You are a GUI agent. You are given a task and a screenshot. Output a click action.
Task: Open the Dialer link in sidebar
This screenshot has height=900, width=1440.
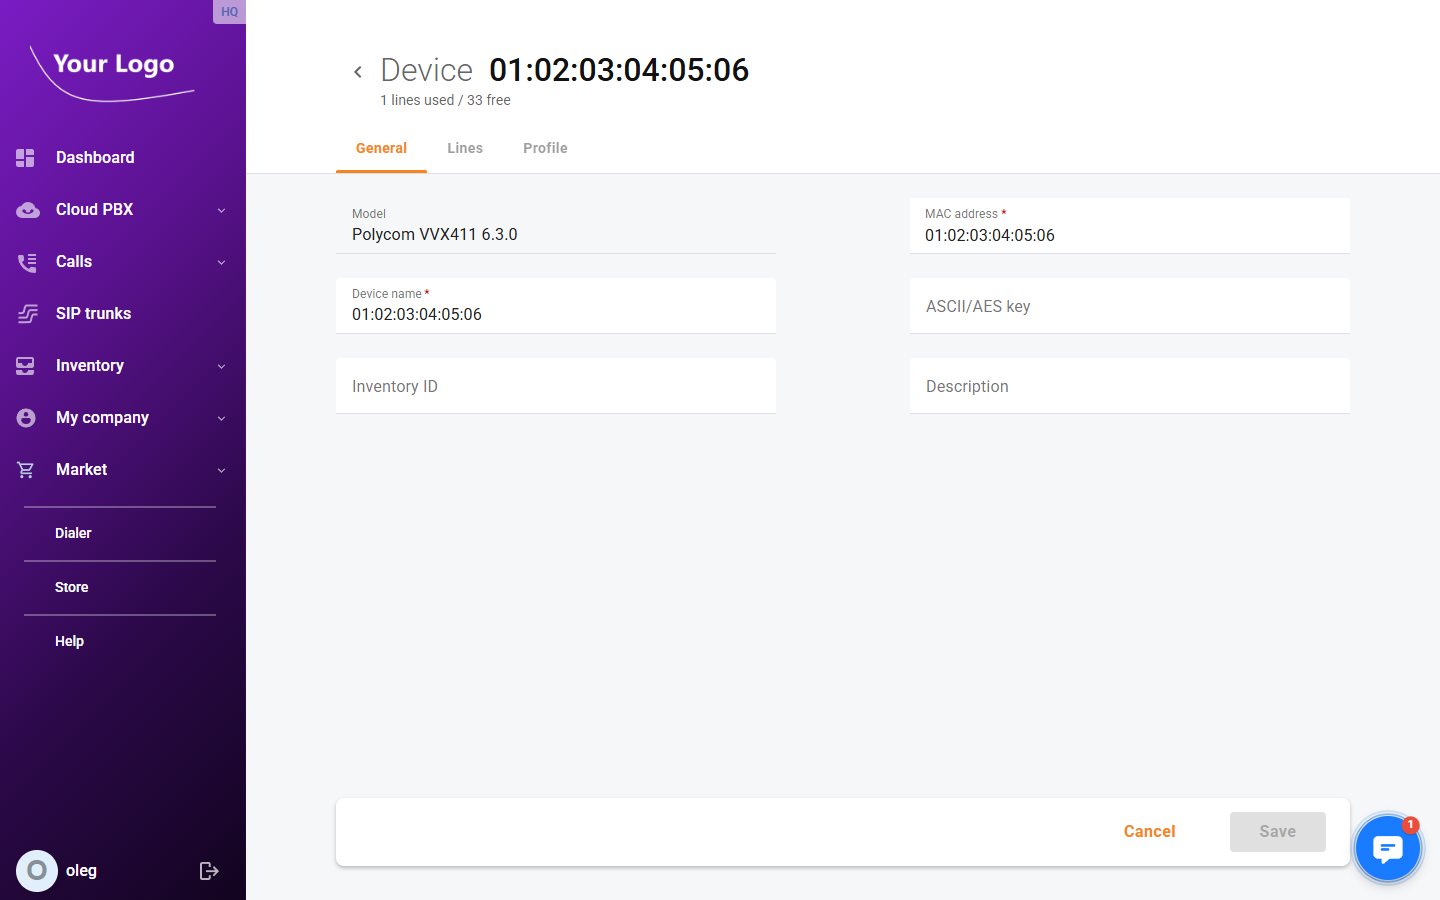pyautogui.click(x=73, y=533)
